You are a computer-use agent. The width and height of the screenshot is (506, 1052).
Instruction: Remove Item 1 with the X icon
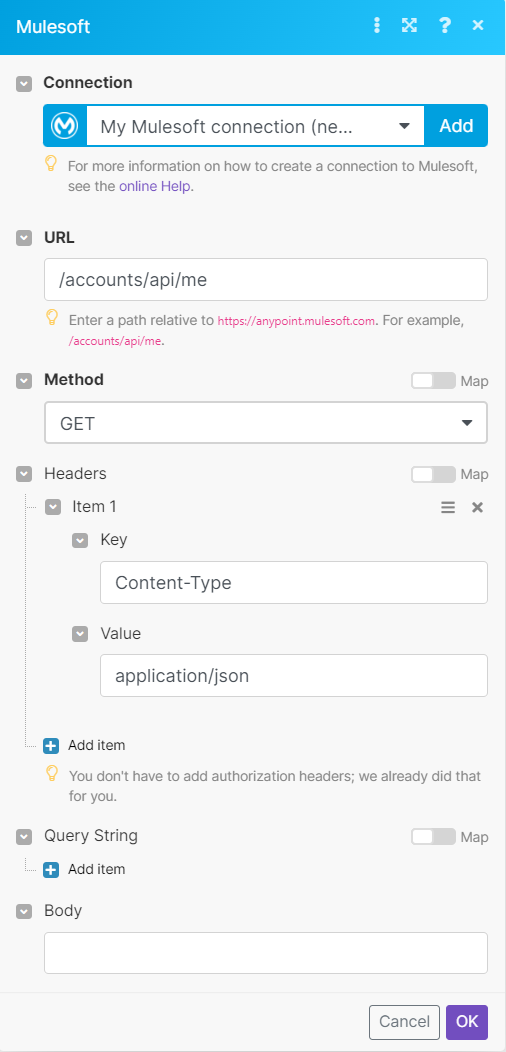[477, 507]
